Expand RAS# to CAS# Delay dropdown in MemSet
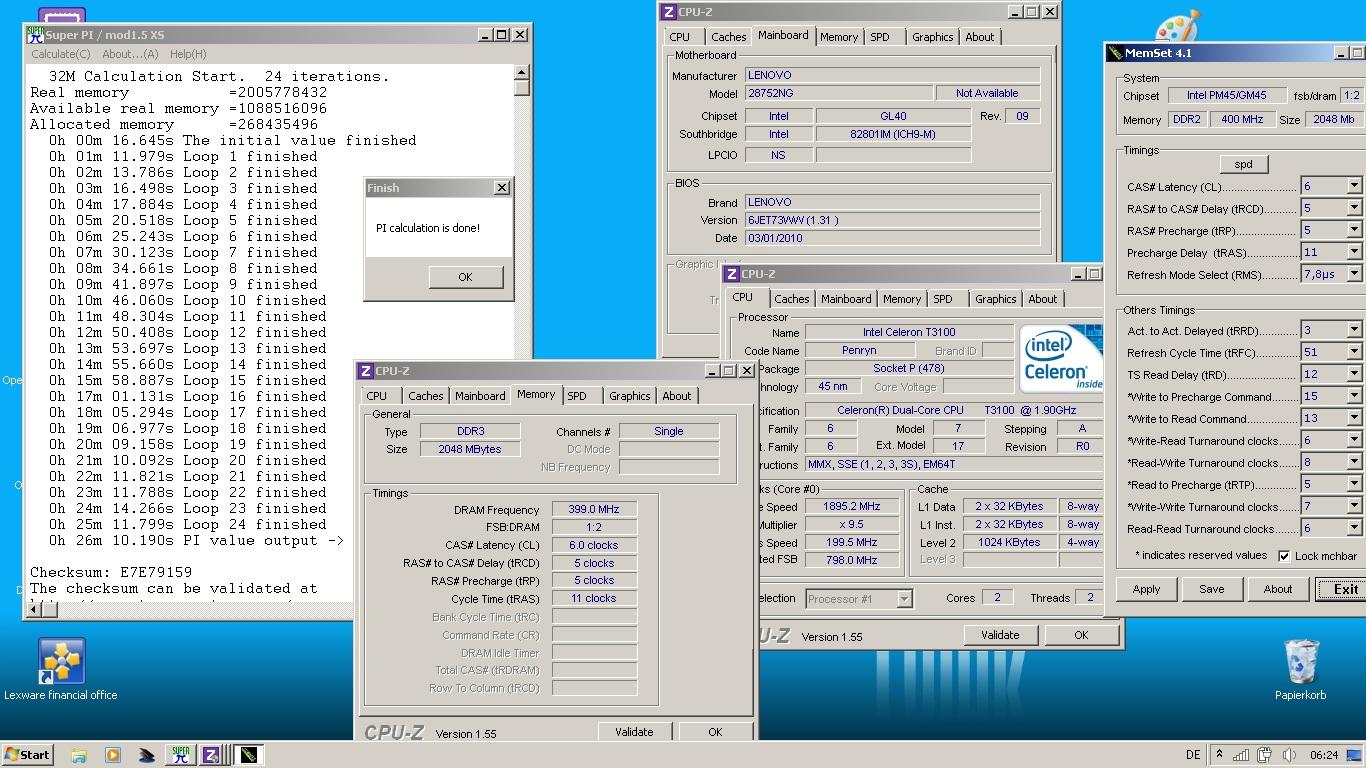 pyautogui.click(x=1353, y=208)
